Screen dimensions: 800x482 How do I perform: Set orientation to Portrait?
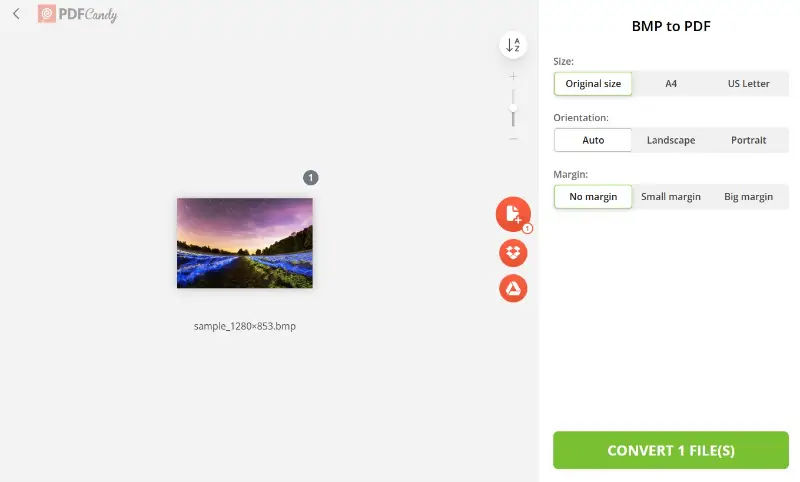[x=748, y=140]
